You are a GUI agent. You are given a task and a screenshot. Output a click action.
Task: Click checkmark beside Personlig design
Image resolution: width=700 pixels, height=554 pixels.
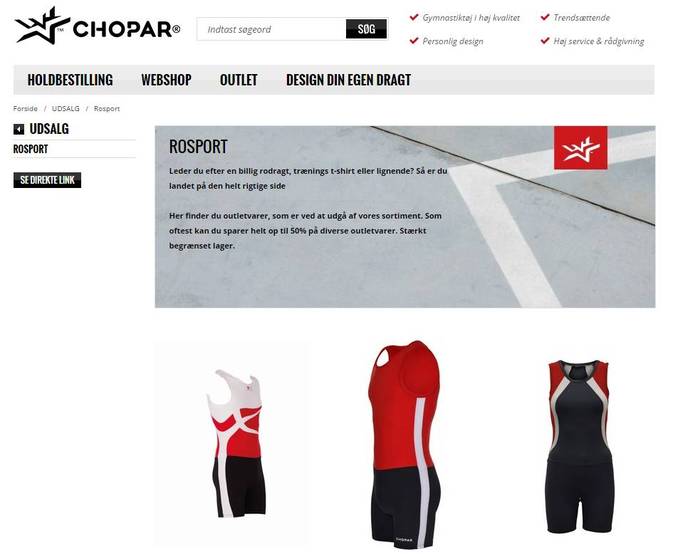(413, 41)
